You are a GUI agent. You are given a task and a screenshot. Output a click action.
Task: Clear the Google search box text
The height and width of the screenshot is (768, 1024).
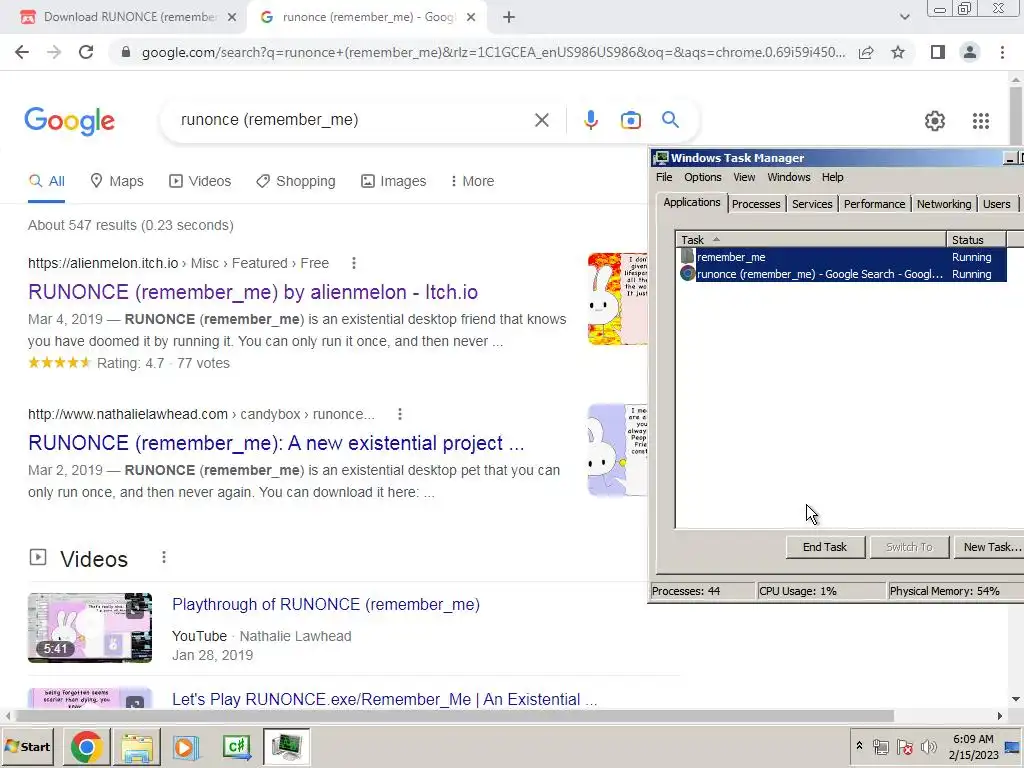[x=541, y=120]
